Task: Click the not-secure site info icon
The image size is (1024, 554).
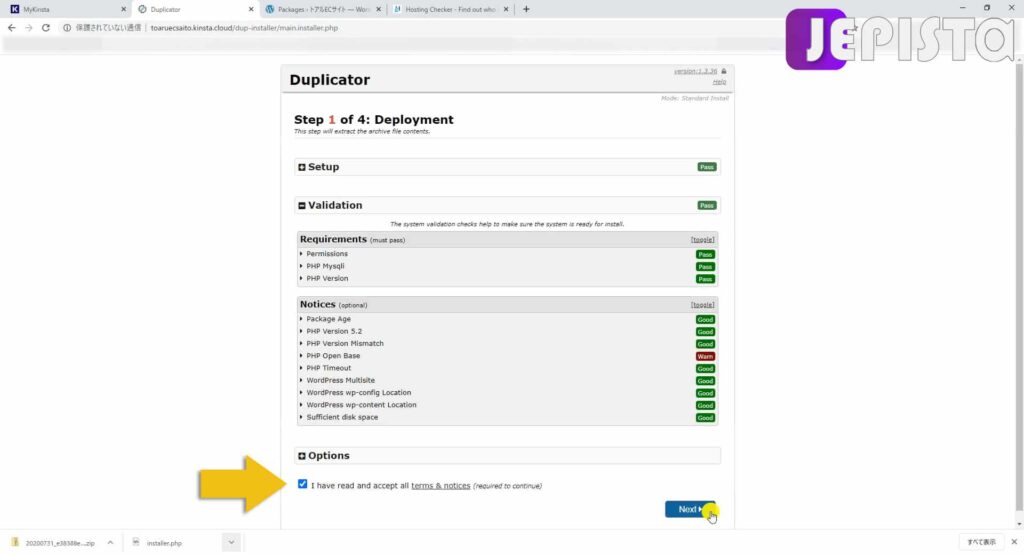Action: pyautogui.click(x=67, y=28)
